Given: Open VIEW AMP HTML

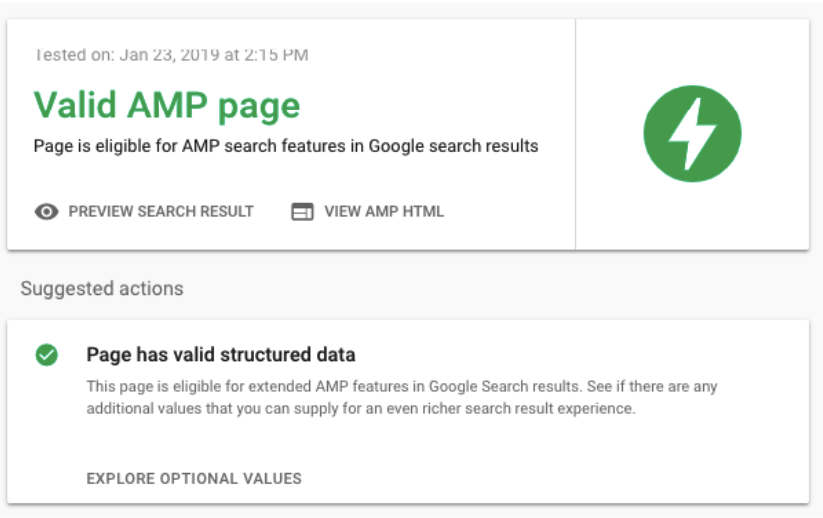Looking at the screenshot, I should tap(384, 212).
